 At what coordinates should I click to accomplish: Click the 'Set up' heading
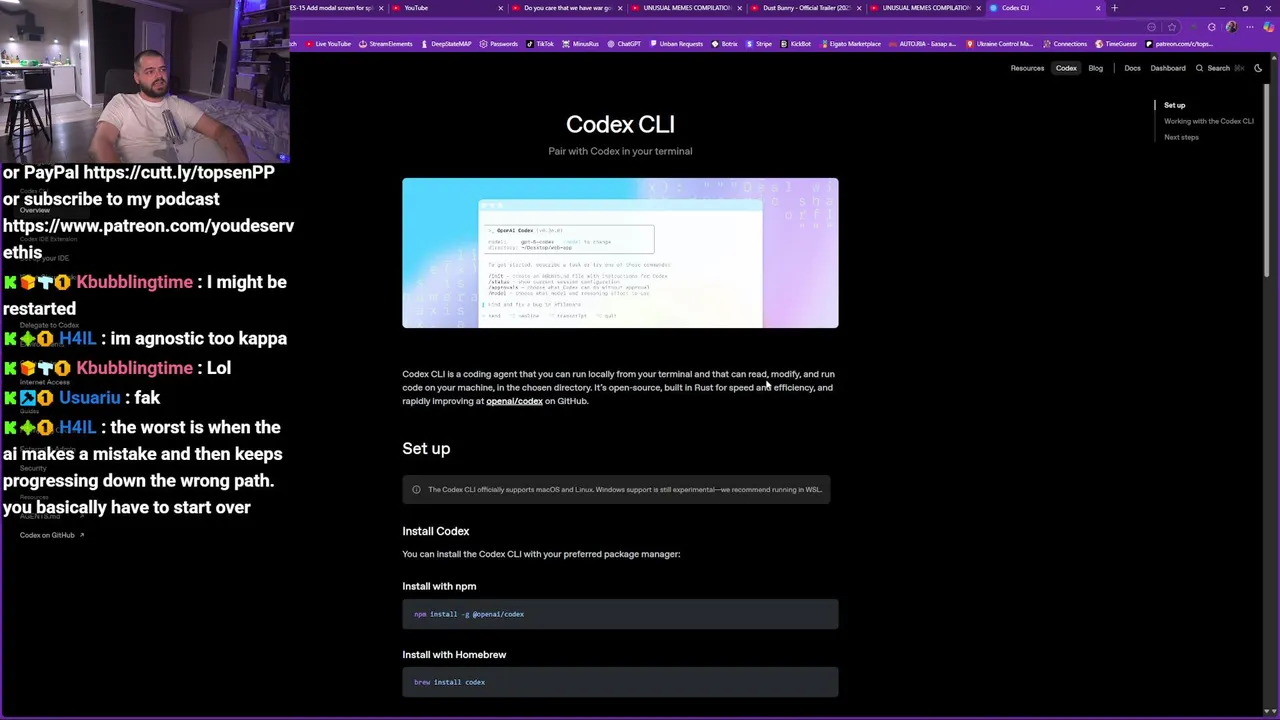pos(426,448)
